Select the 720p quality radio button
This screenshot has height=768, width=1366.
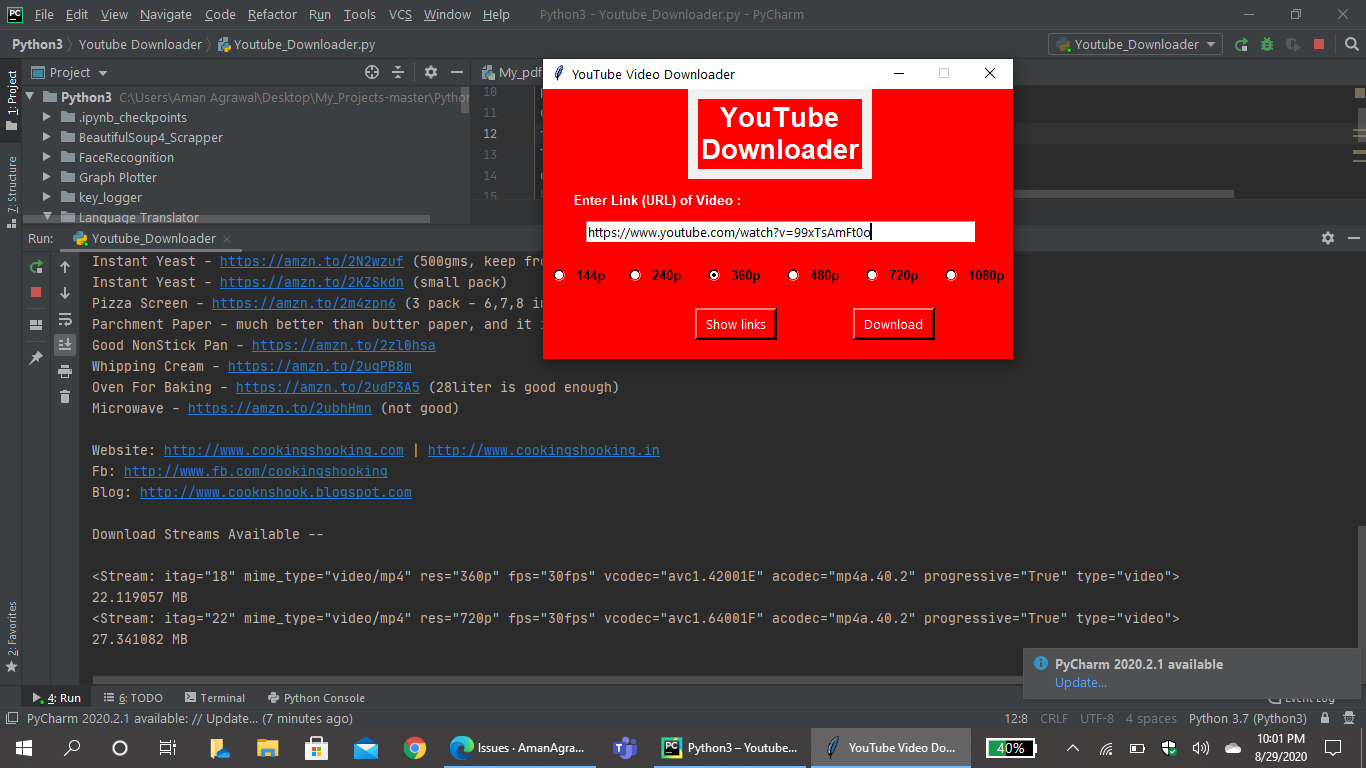872,275
